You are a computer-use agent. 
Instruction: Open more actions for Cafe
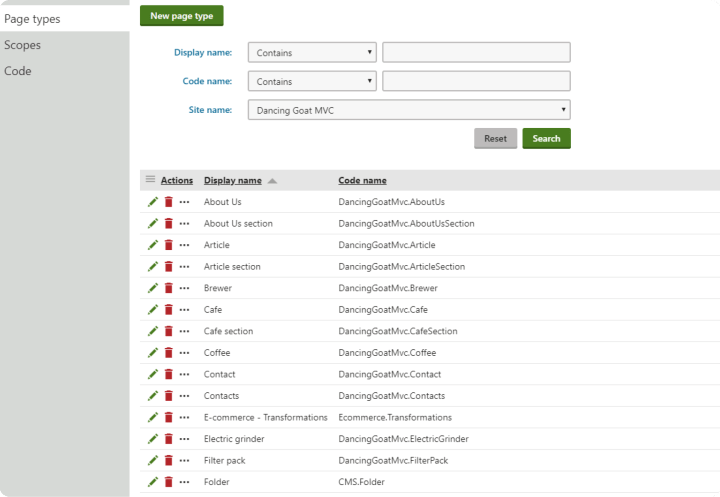184,310
